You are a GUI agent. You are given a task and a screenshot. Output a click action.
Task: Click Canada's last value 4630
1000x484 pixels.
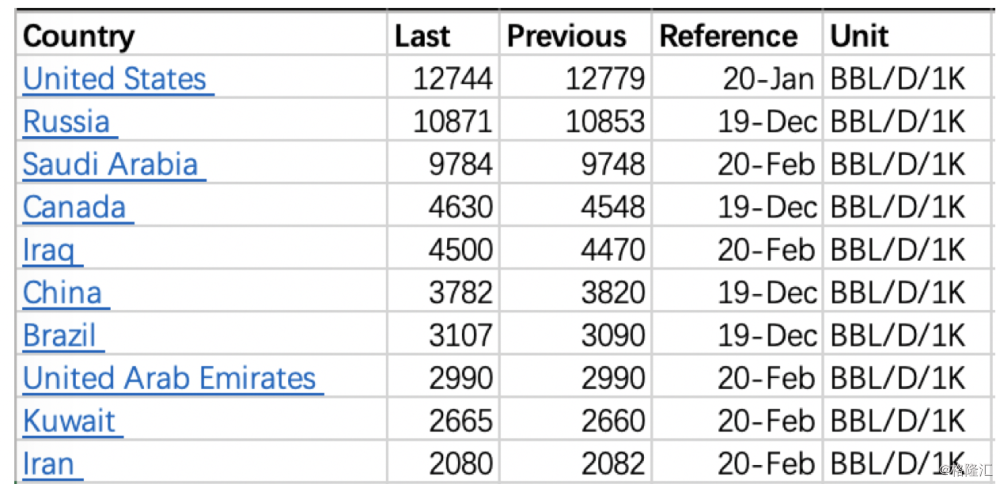(x=461, y=207)
